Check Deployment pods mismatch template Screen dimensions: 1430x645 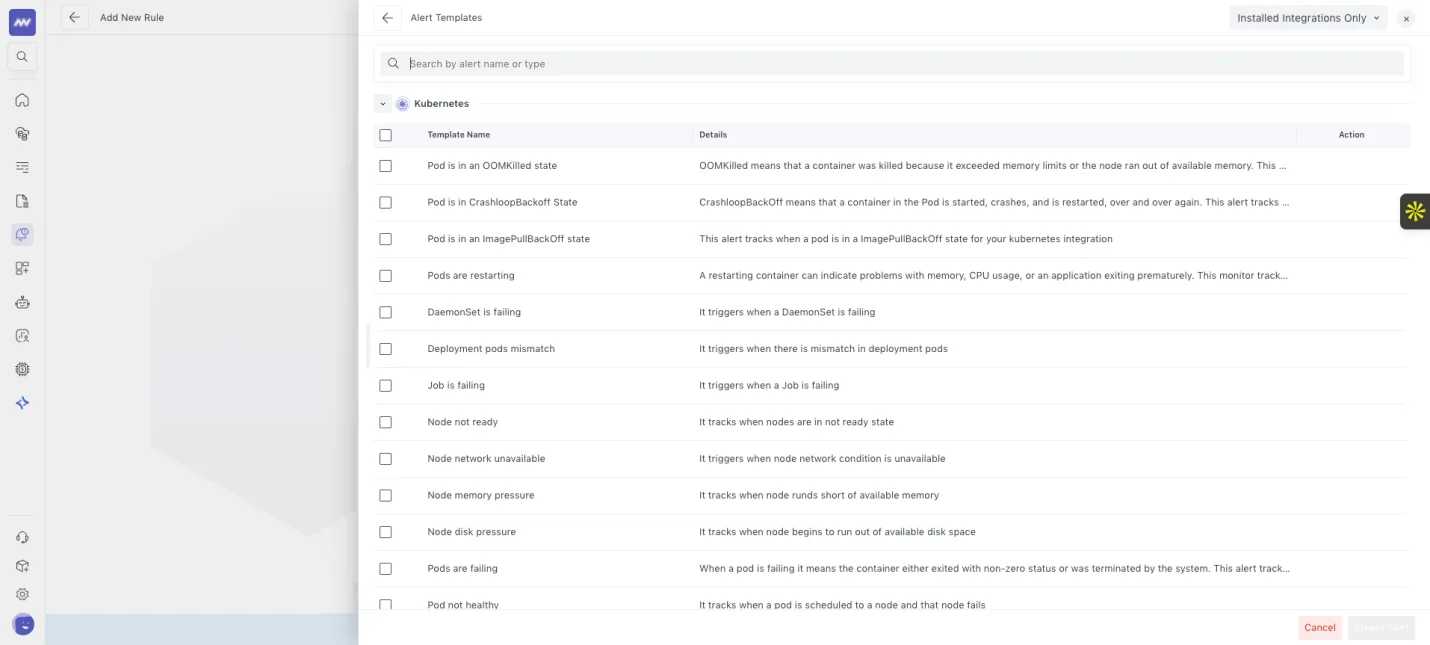[x=385, y=349]
